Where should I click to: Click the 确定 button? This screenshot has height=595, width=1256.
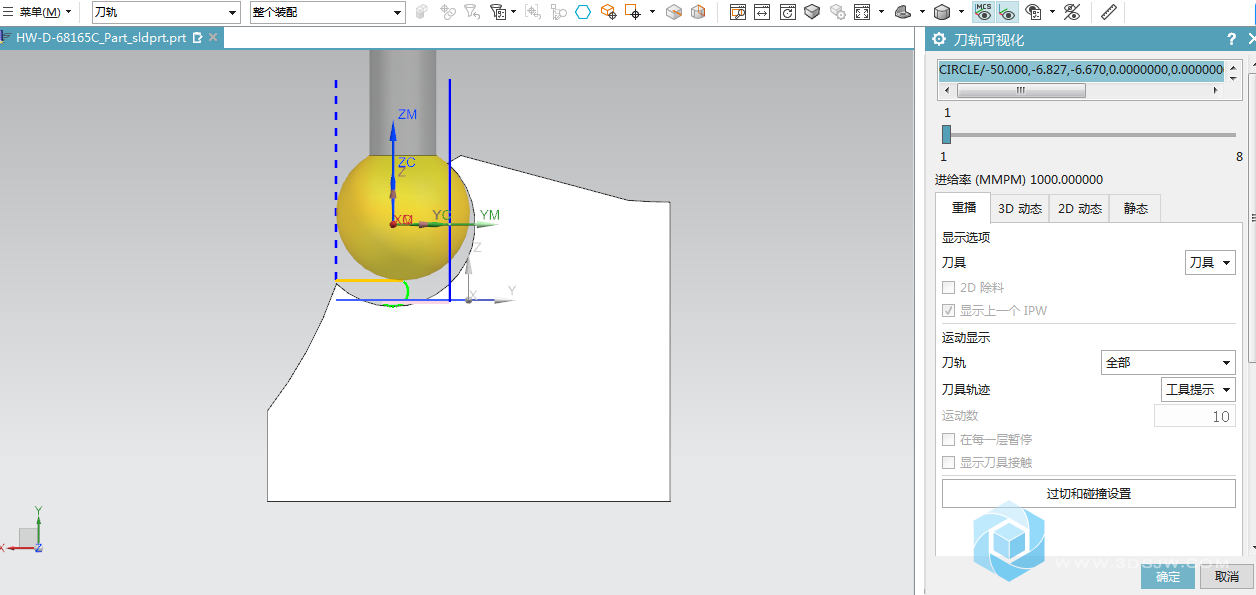click(1168, 577)
